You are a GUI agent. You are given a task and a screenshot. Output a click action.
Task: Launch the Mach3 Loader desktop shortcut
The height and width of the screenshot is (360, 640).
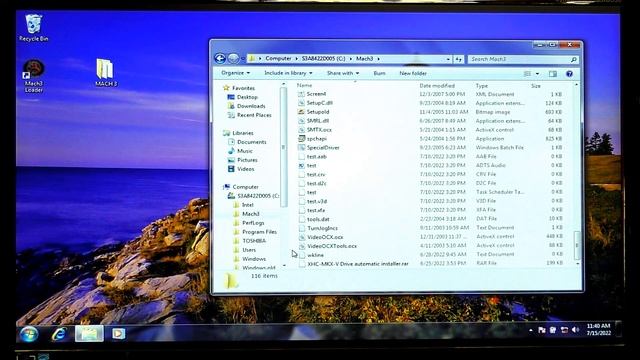pos(33,76)
